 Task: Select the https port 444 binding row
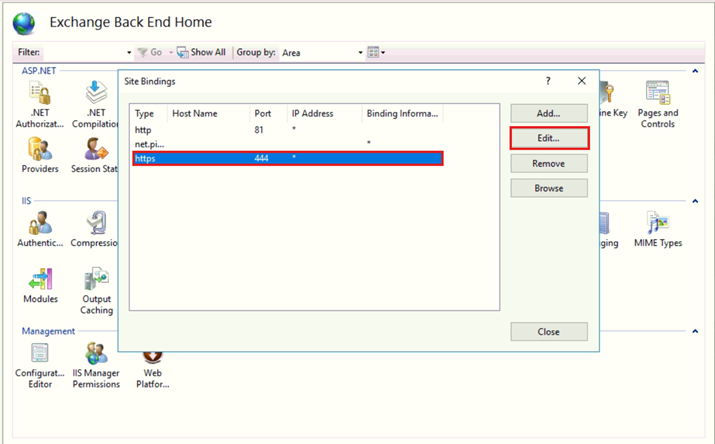tap(288, 159)
